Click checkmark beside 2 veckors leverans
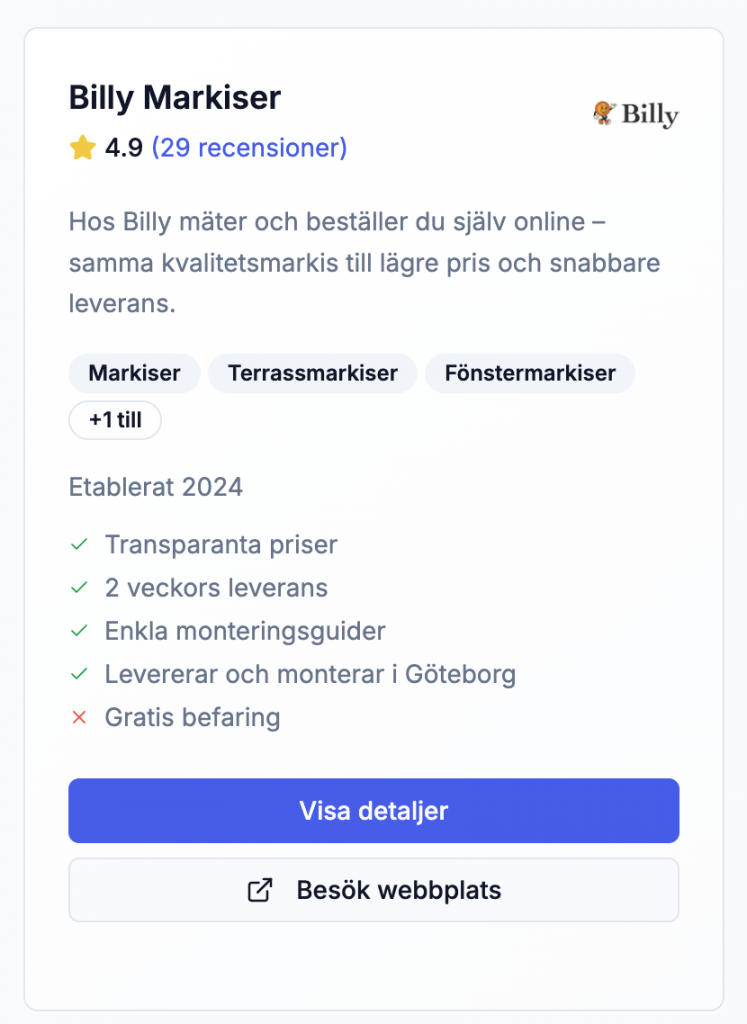 pyautogui.click(x=79, y=588)
